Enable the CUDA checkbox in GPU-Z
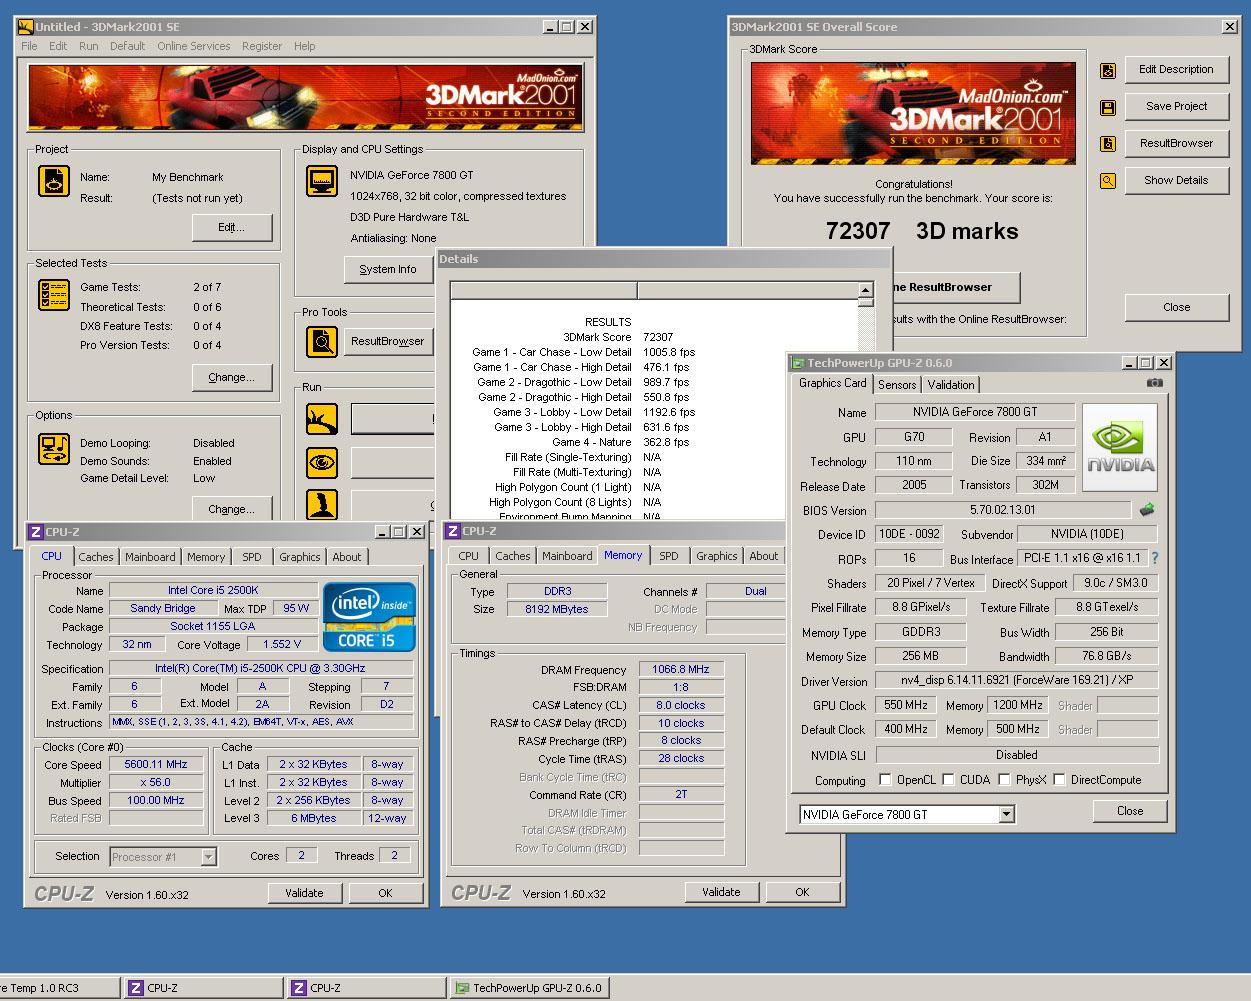The height and width of the screenshot is (1001, 1251). pyautogui.click(x=948, y=780)
